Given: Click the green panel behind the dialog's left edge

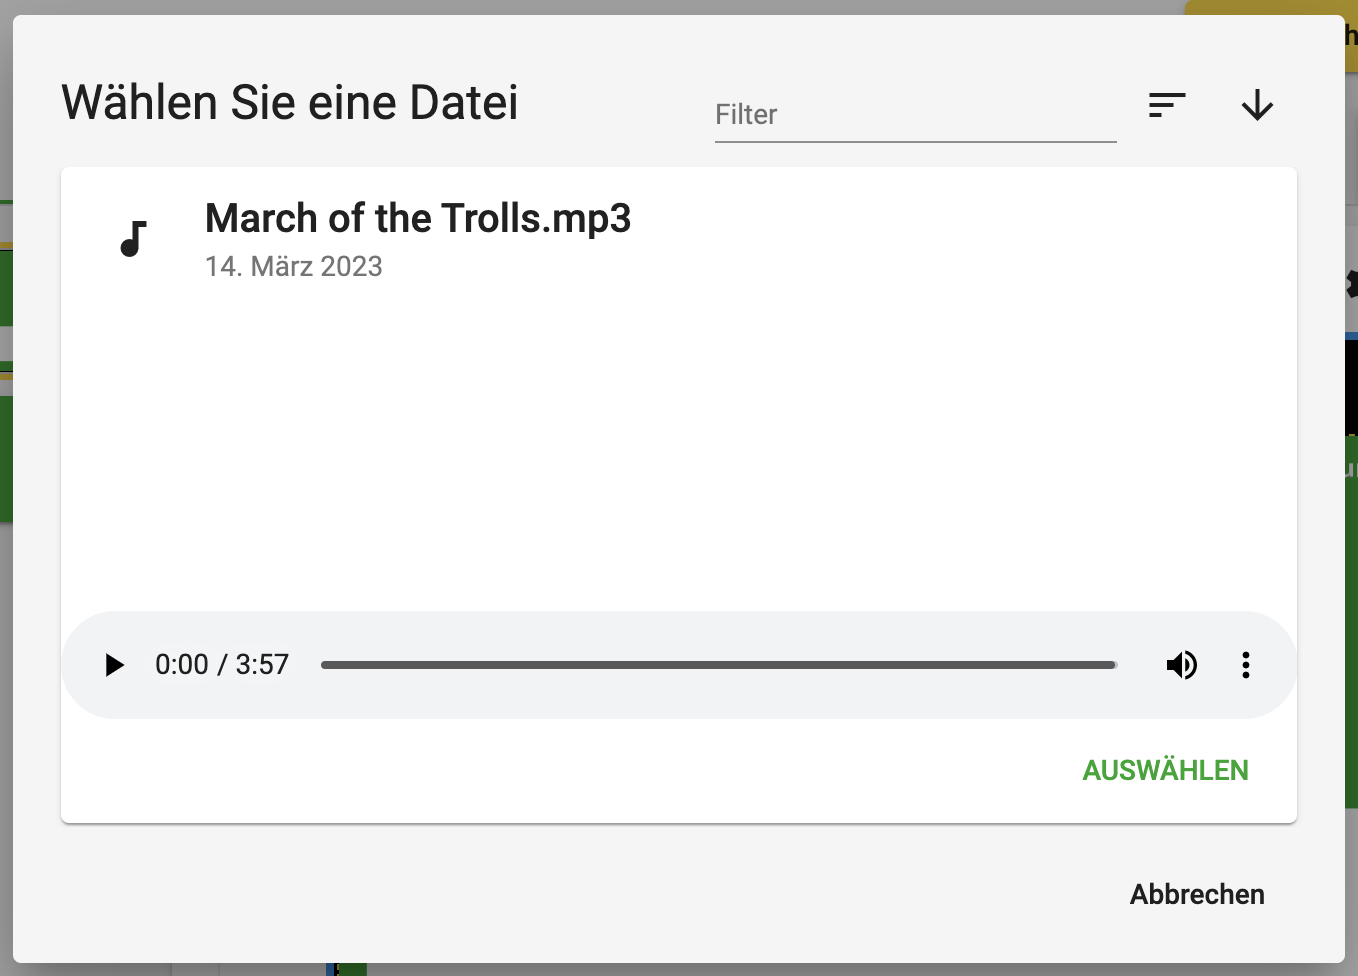Looking at the screenshot, I should pos(6,459).
